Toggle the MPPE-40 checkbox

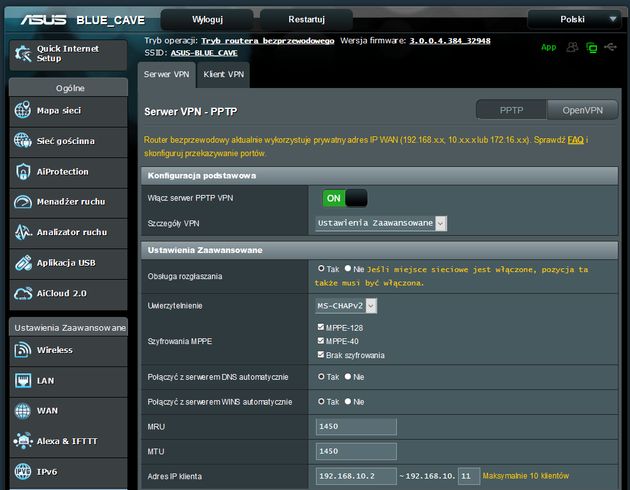click(321, 341)
